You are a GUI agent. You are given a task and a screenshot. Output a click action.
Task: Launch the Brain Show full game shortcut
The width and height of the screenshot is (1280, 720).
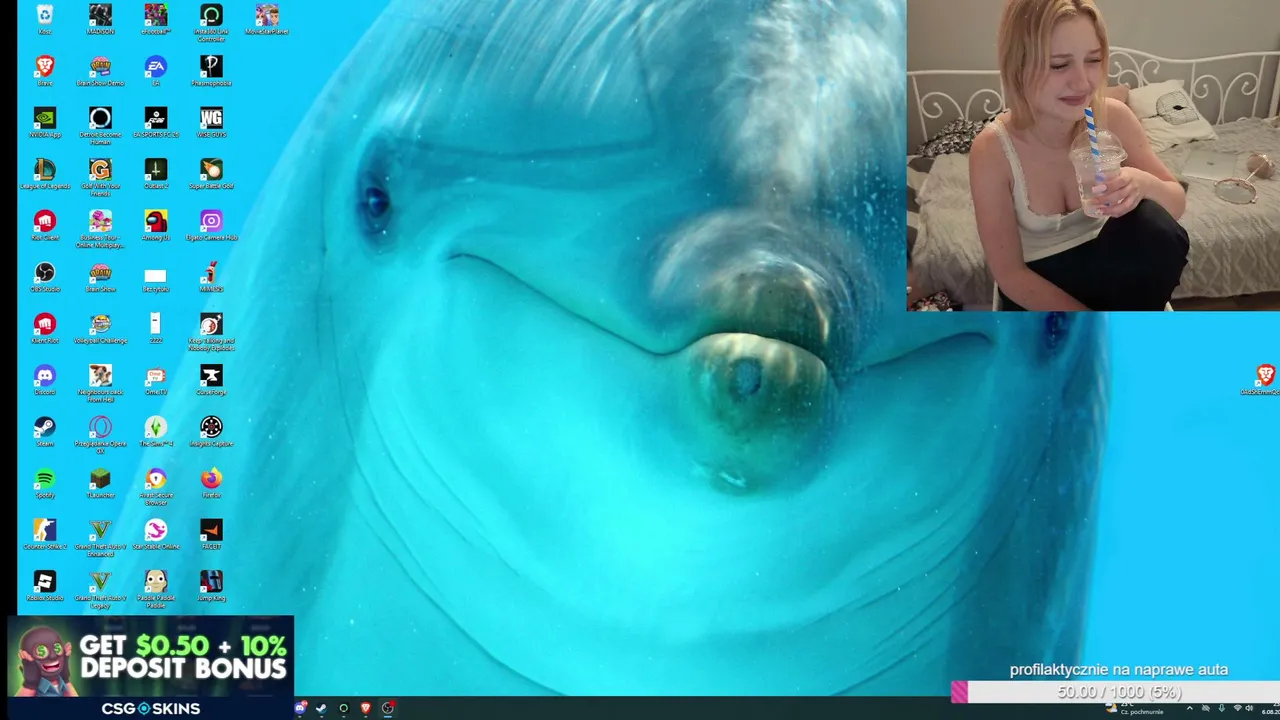click(x=100, y=277)
